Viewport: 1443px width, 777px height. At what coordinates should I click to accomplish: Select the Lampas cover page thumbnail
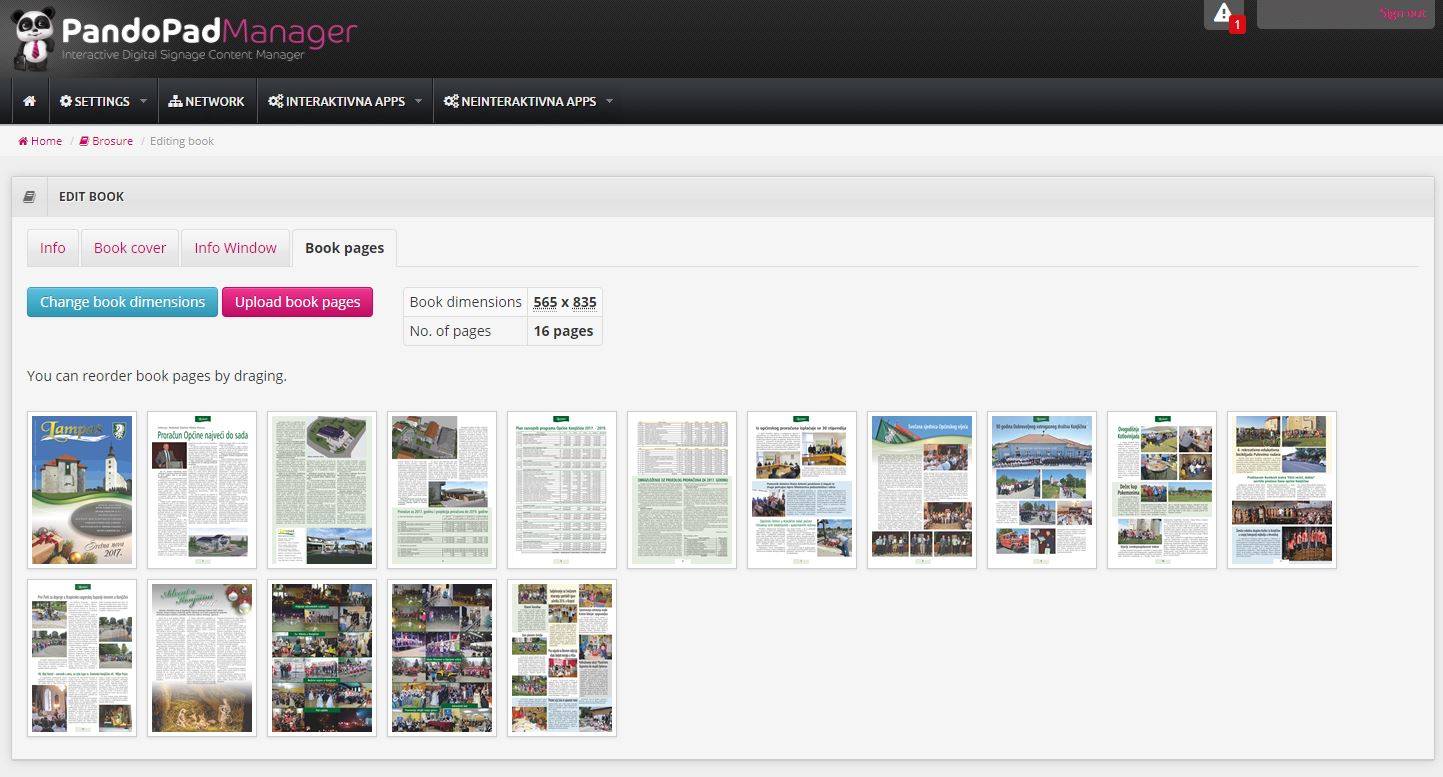point(82,489)
